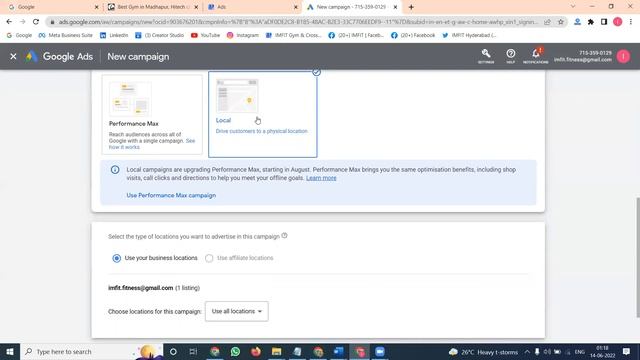This screenshot has width=640, height=360.
Task: Switch to the Ads browser tab
Action: pos(252,7)
